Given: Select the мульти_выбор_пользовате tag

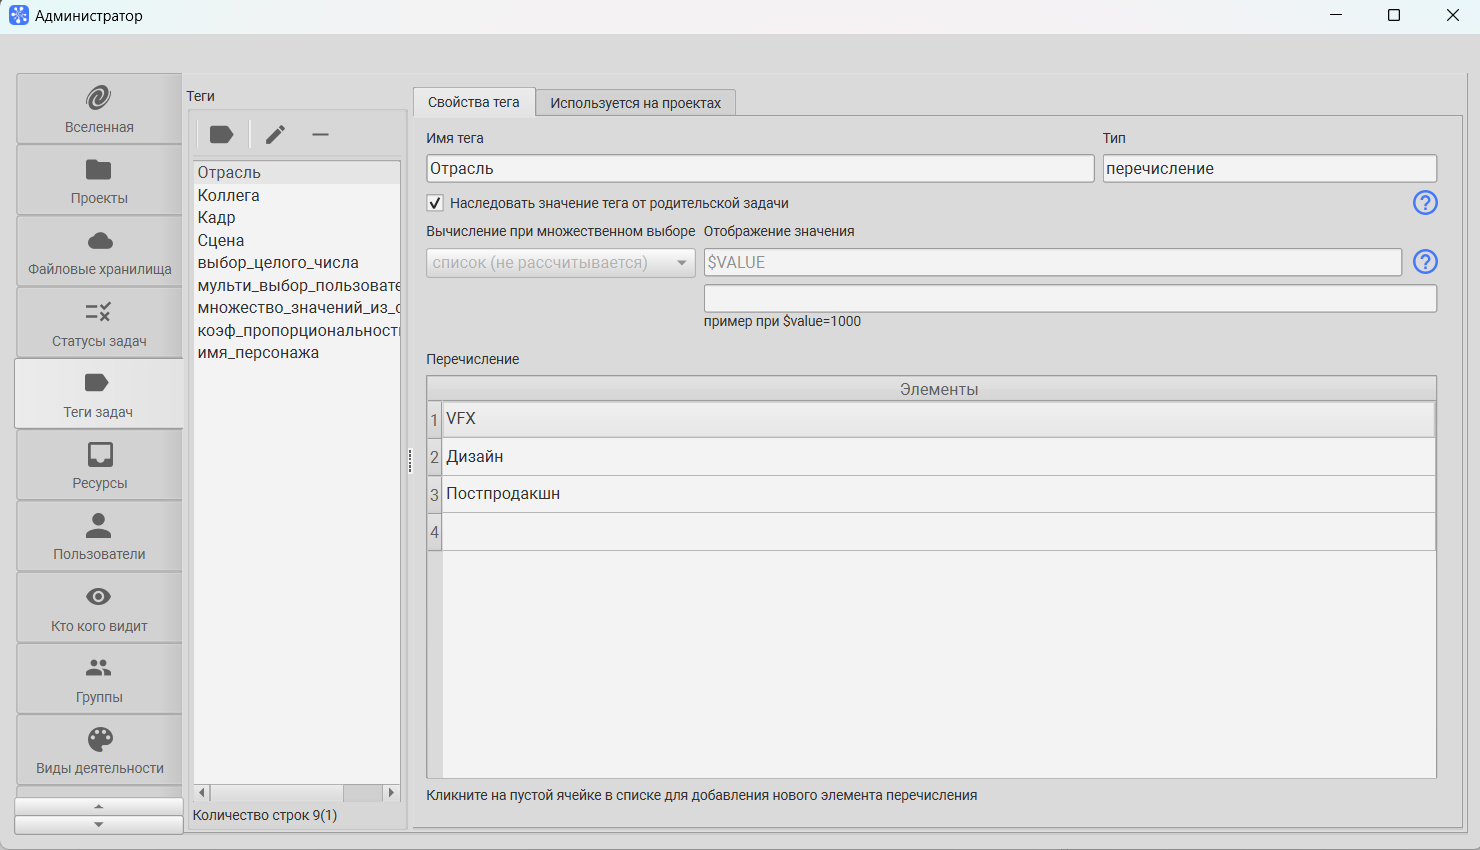Looking at the screenshot, I should 297,285.
